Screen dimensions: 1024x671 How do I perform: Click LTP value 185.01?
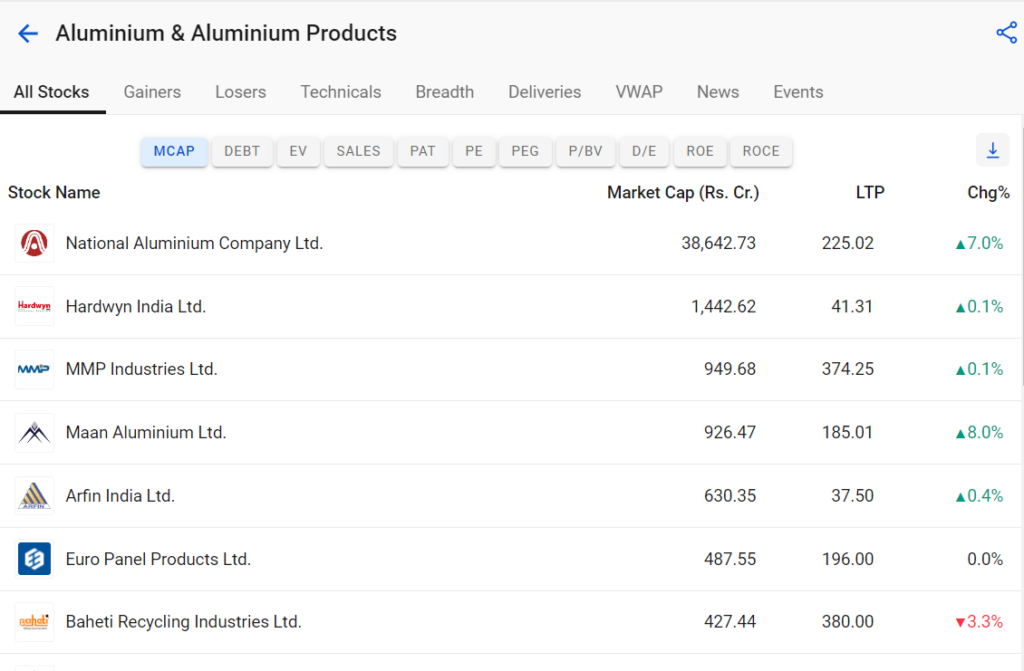tap(848, 433)
